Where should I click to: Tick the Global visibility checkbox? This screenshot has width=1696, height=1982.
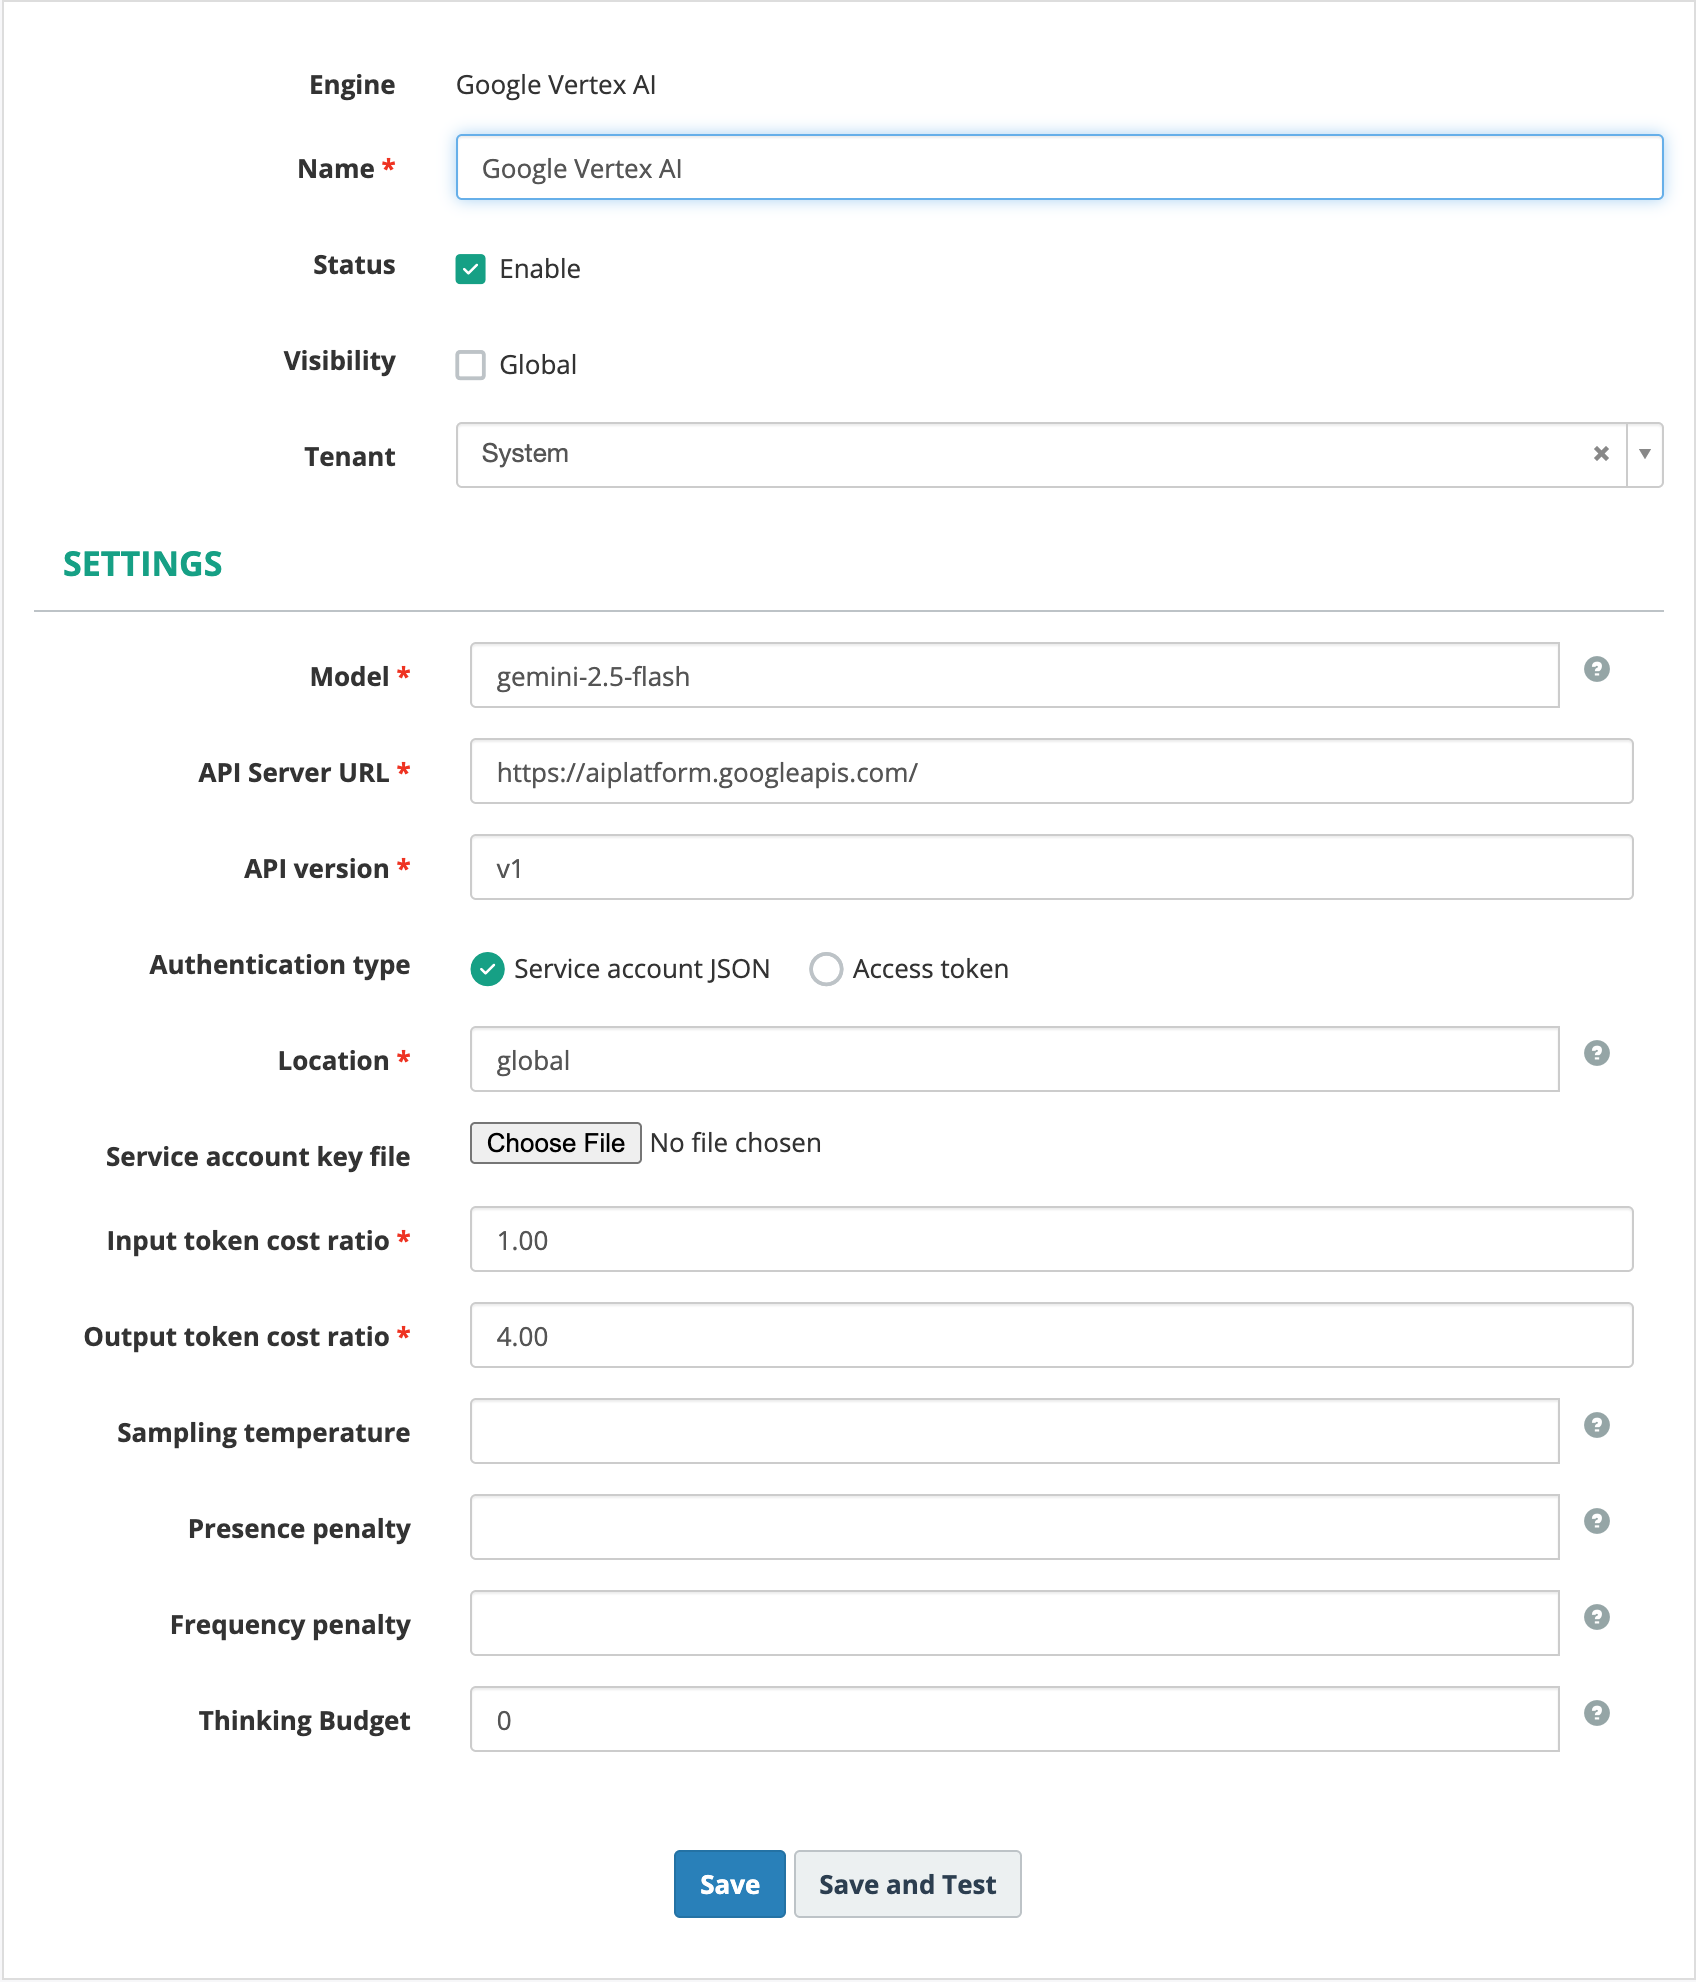(471, 365)
